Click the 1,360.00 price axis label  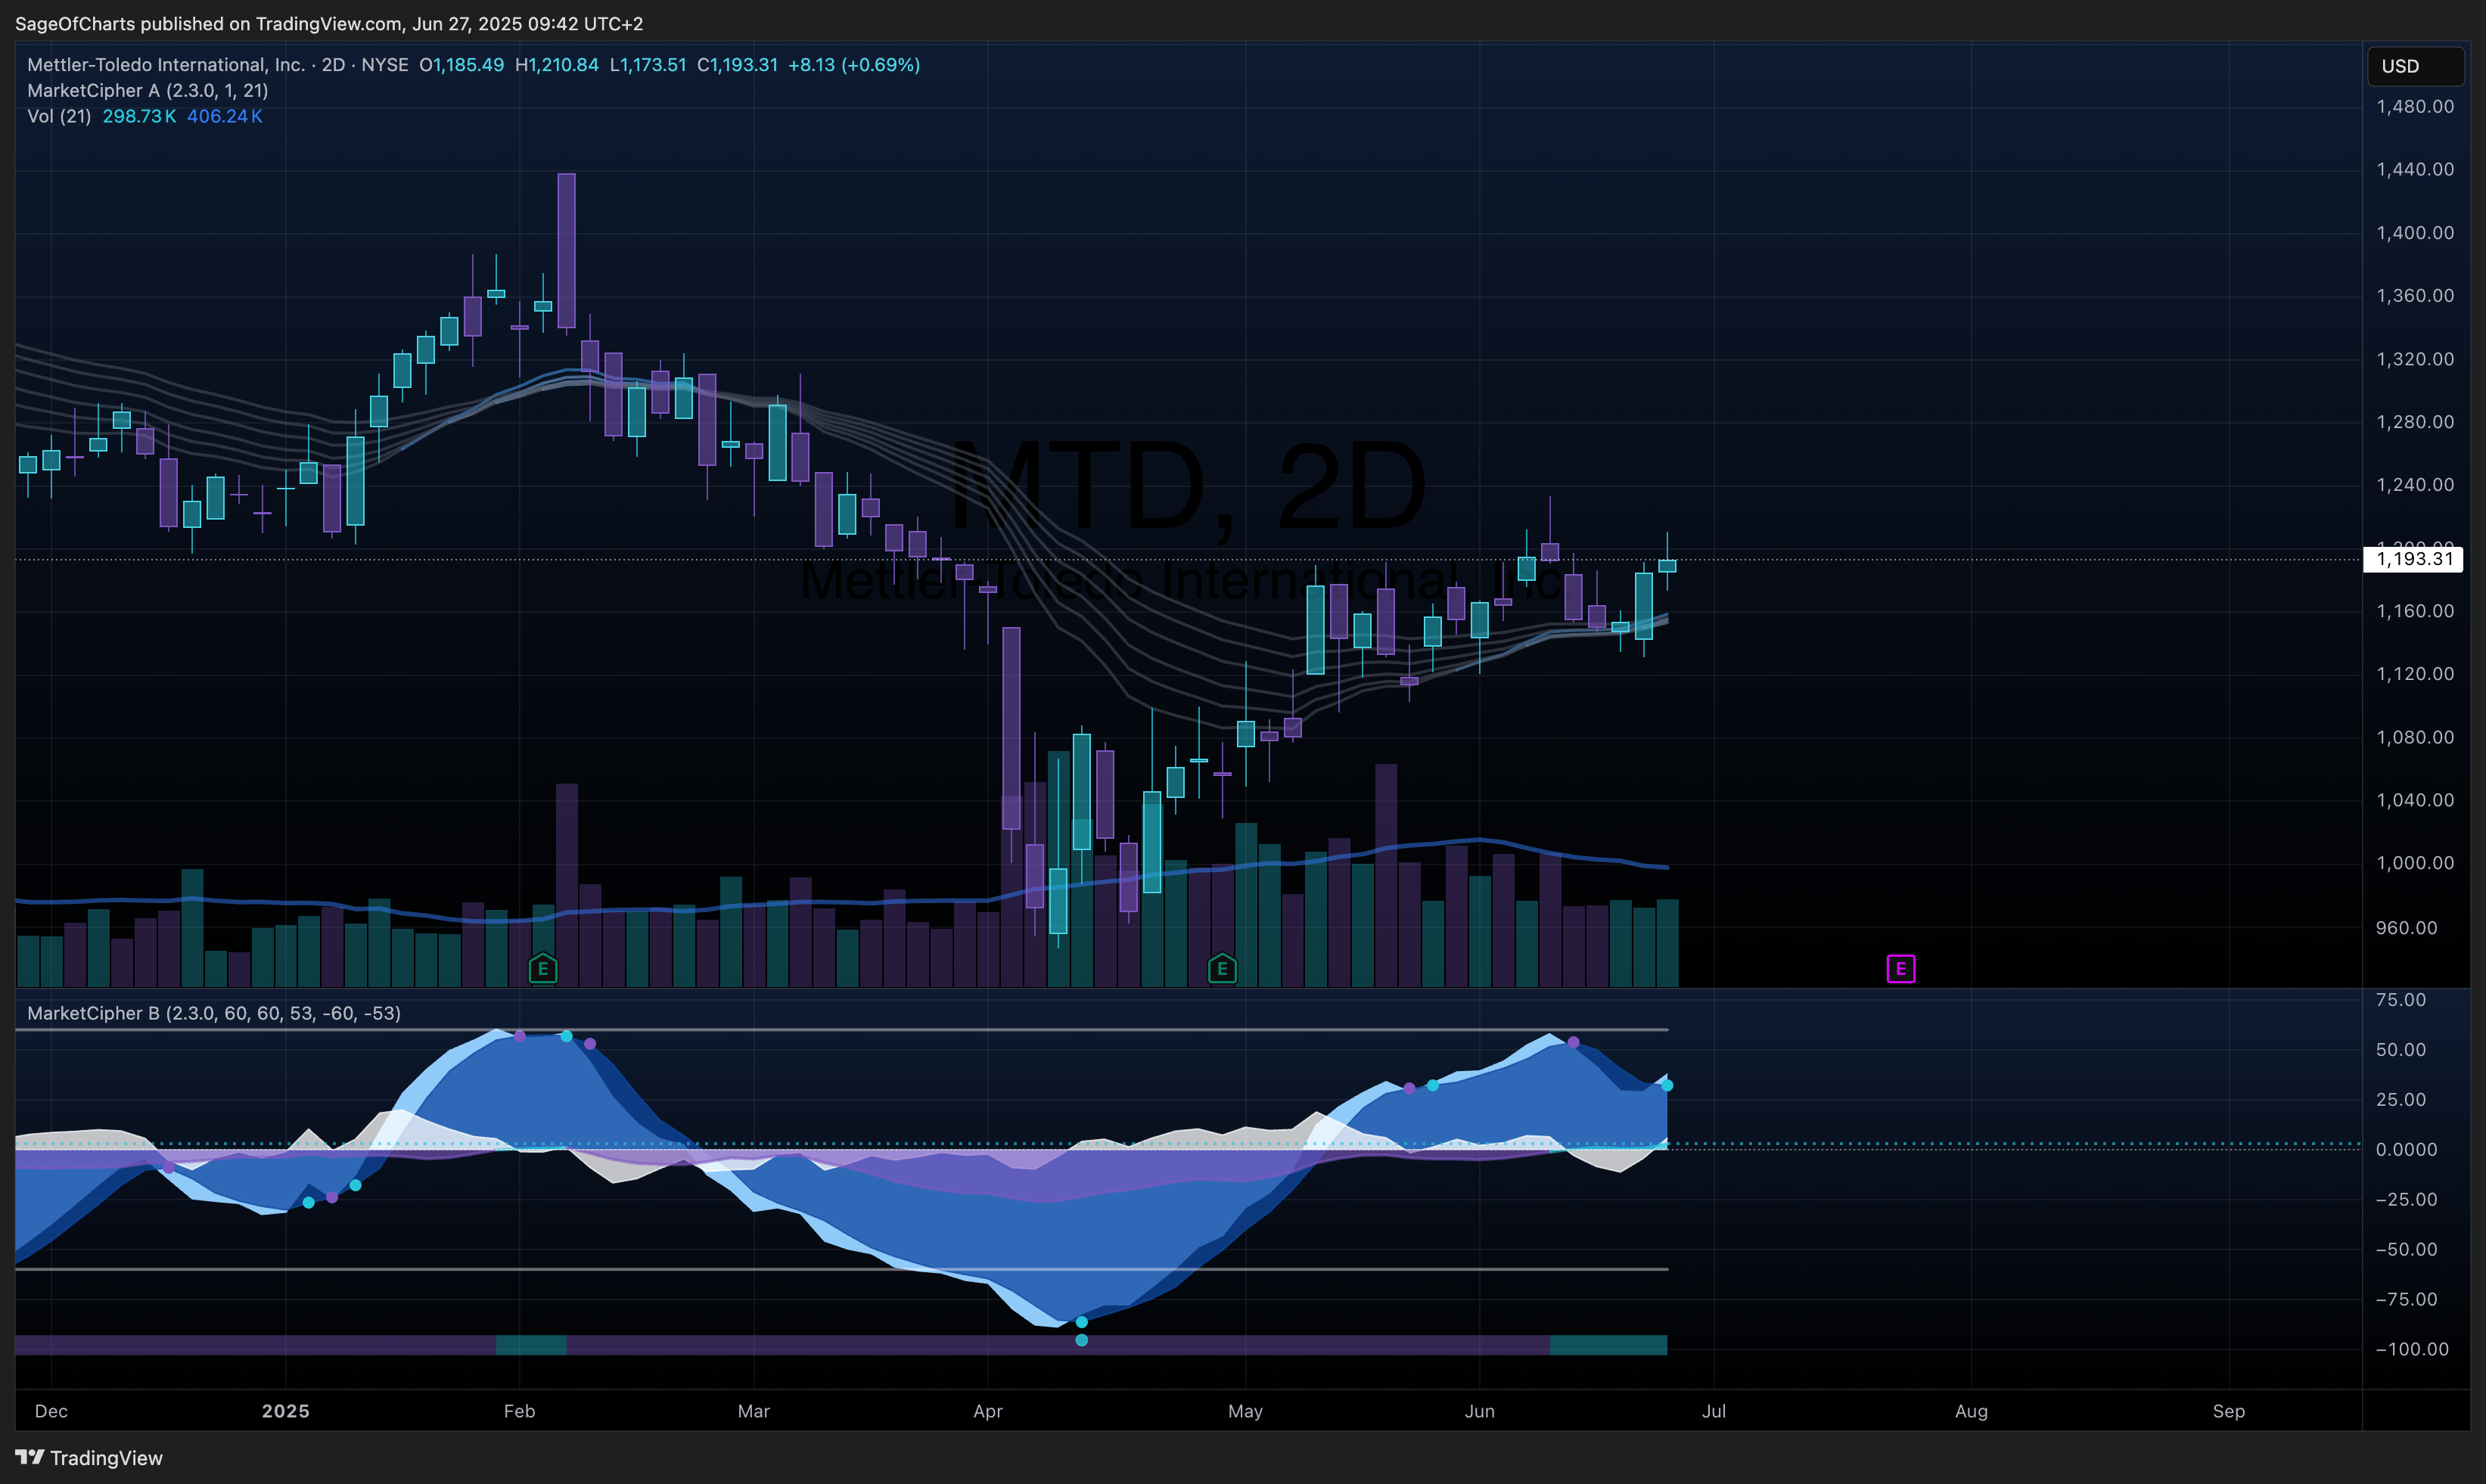click(x=2414, y=296)
